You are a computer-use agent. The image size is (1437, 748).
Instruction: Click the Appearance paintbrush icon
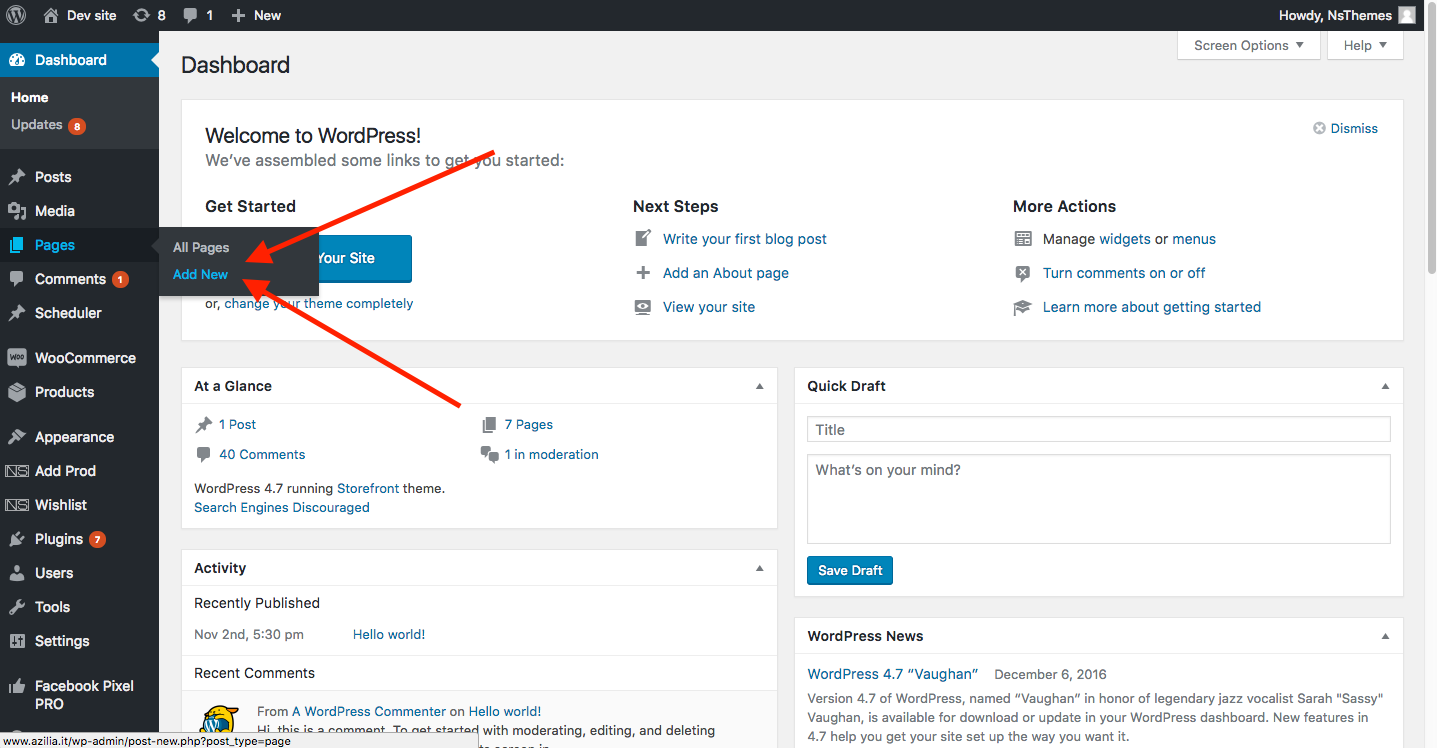(17, 437)
